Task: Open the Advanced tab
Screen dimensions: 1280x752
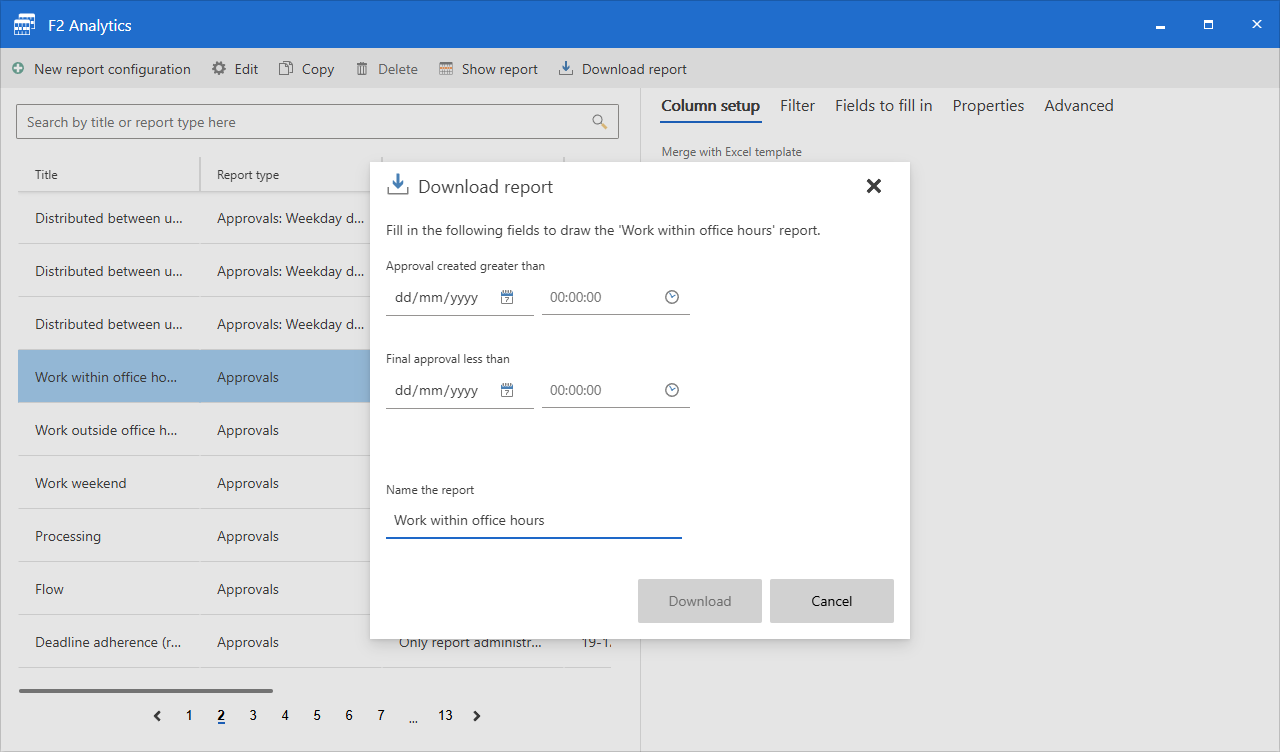Action: [x=1079, y=106]
